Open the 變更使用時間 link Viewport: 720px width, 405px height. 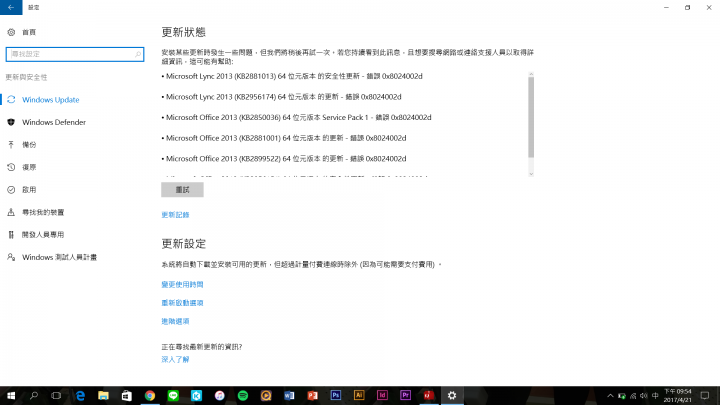coord(182,284)
